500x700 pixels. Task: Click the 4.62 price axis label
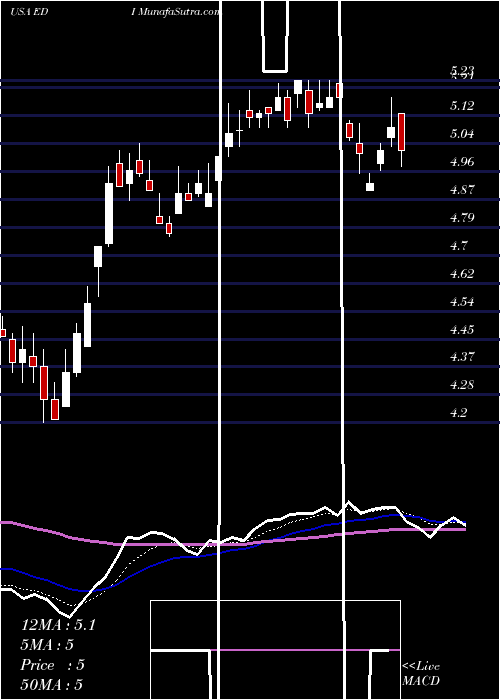pos(462,274)
